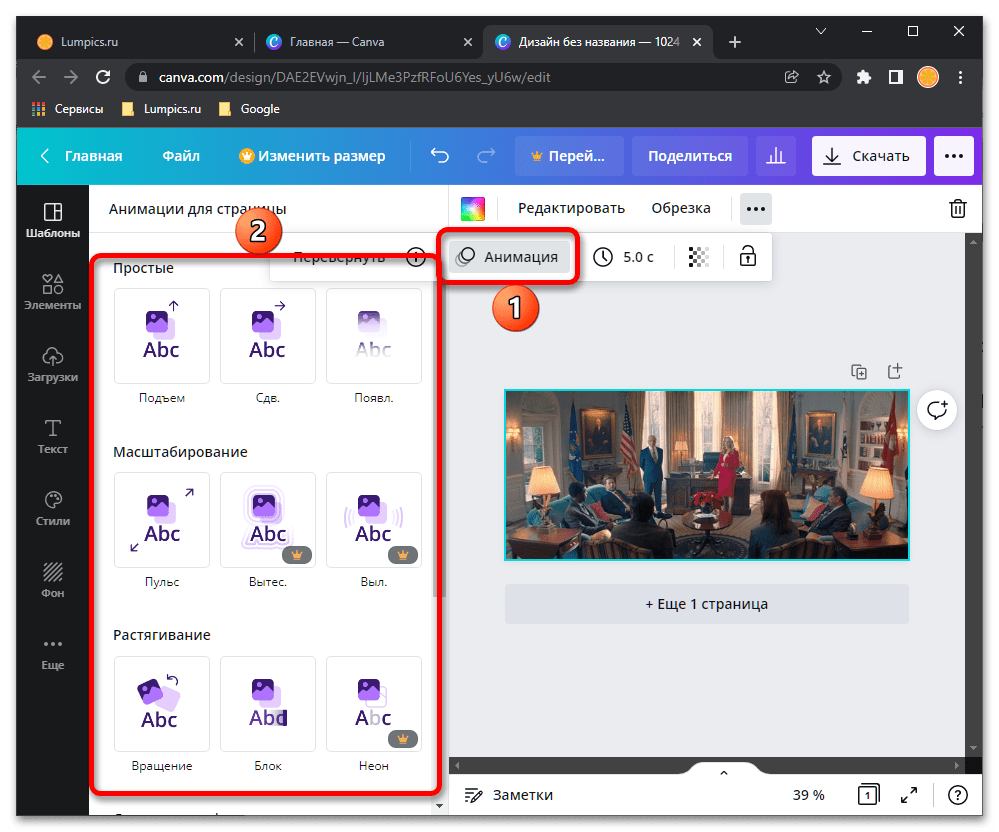Click the address bar URL

coord(354,77)
